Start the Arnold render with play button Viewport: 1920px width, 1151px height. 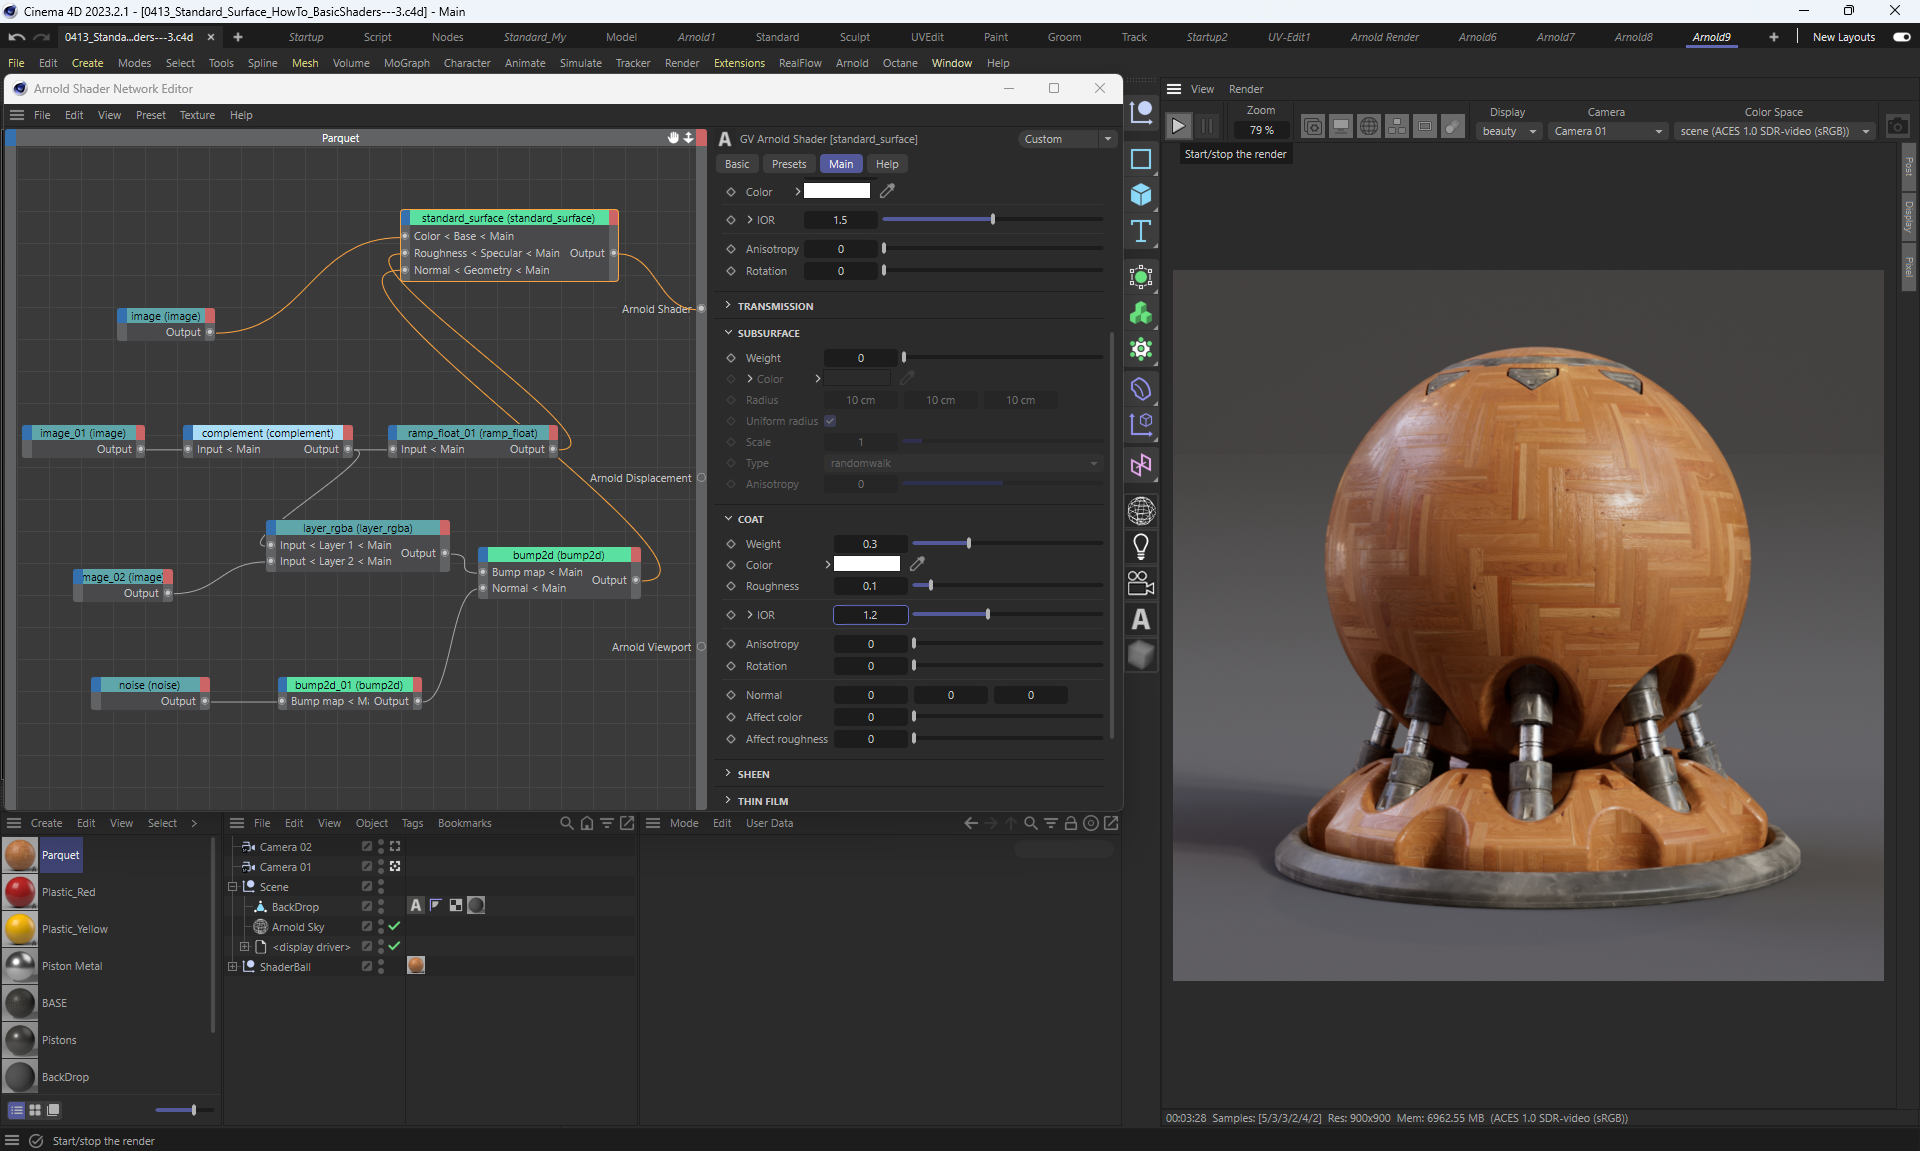[x=1178, y=126]
